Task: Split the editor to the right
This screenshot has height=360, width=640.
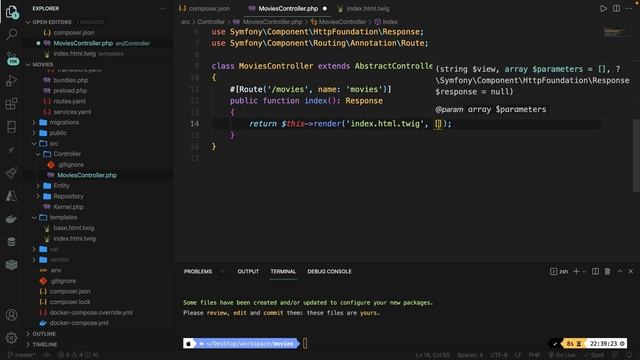Action: (616, 9)
